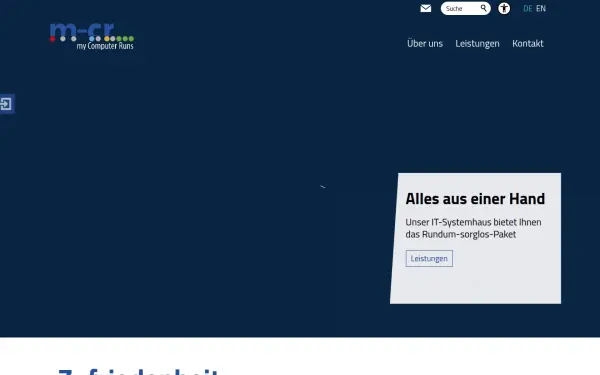Viewport: 600px width, 375px height.
Task: Open the Kontakt menu item
Action: click(x=528, y=44)
